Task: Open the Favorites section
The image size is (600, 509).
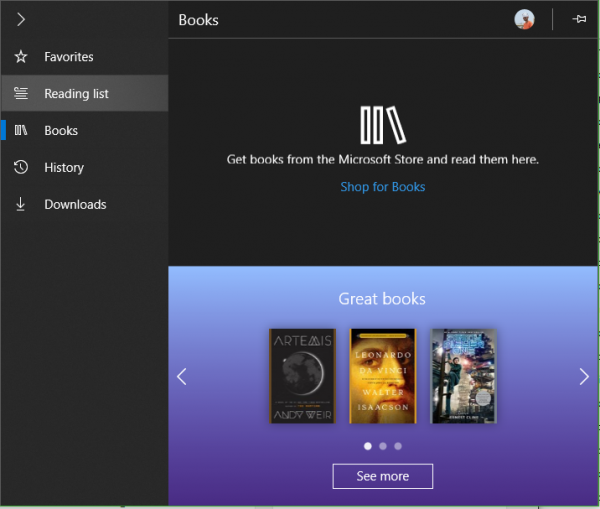Action: 84,57
